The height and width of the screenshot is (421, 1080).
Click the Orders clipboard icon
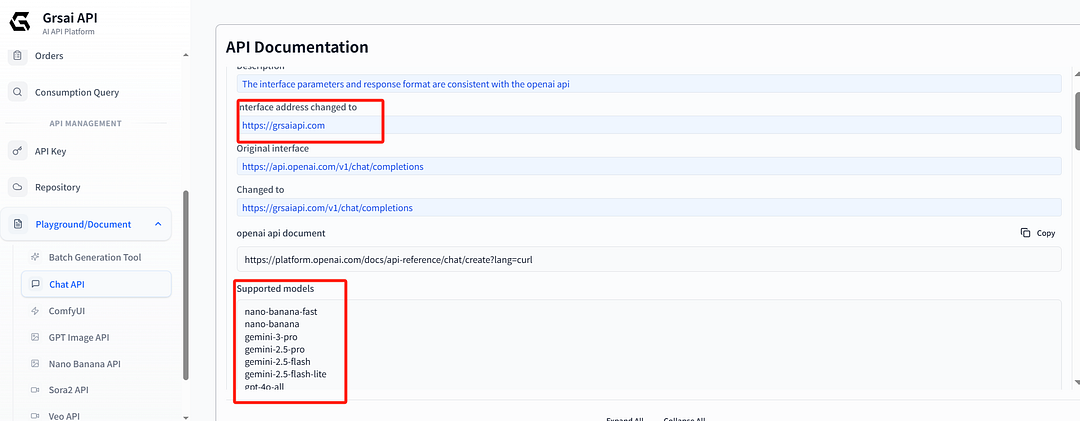17,56
